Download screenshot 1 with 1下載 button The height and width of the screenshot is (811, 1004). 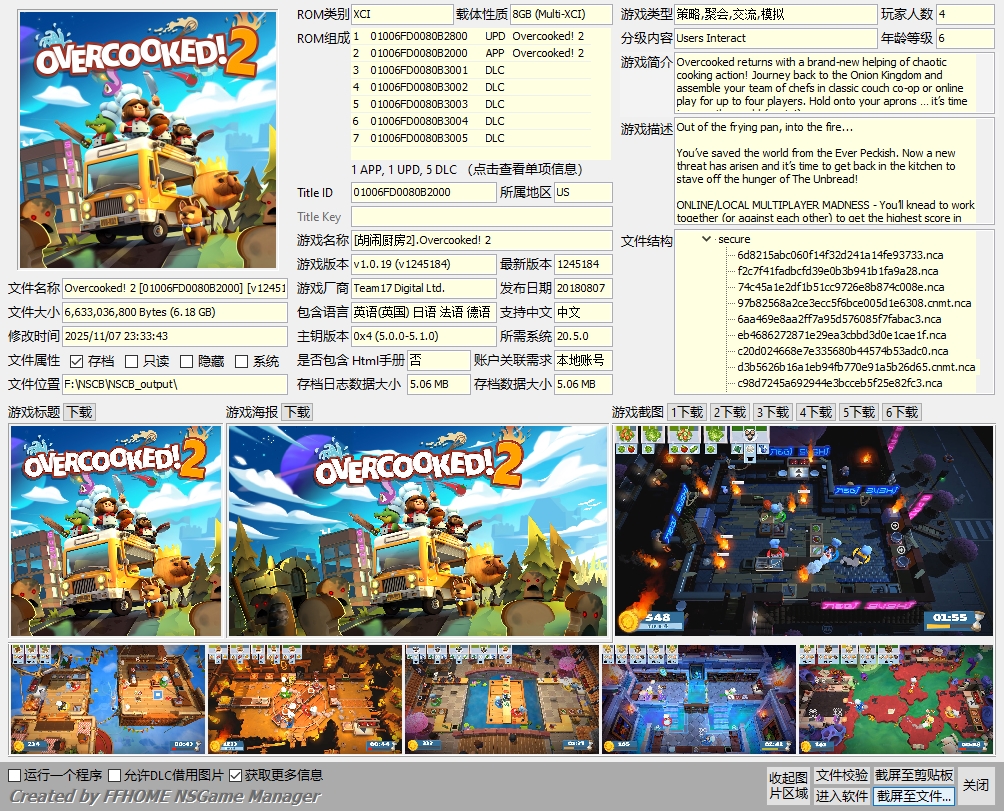tap(687, 412)
